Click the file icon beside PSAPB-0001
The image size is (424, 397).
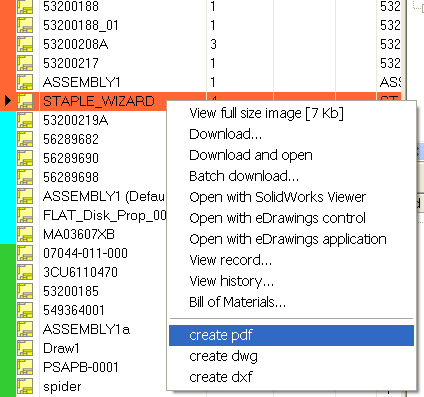(25, 367)
